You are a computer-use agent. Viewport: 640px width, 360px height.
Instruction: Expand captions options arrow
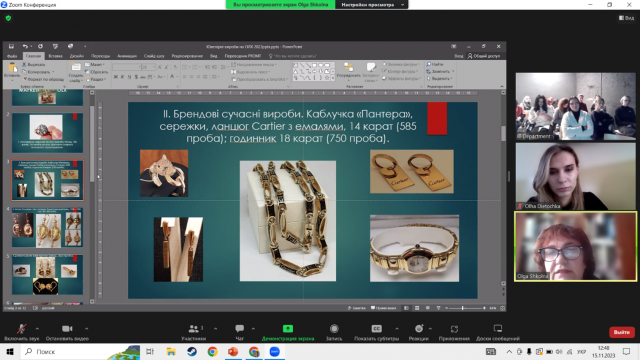[x=397, y=328]
